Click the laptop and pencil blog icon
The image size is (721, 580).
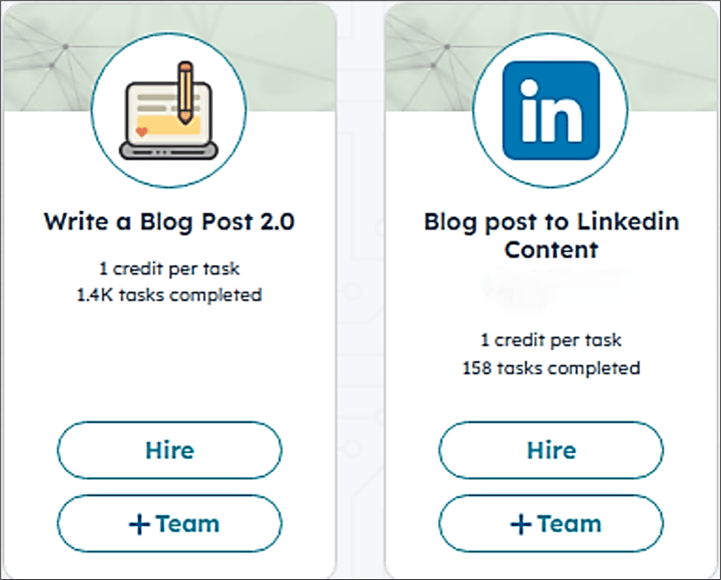[x=169, y=110]
